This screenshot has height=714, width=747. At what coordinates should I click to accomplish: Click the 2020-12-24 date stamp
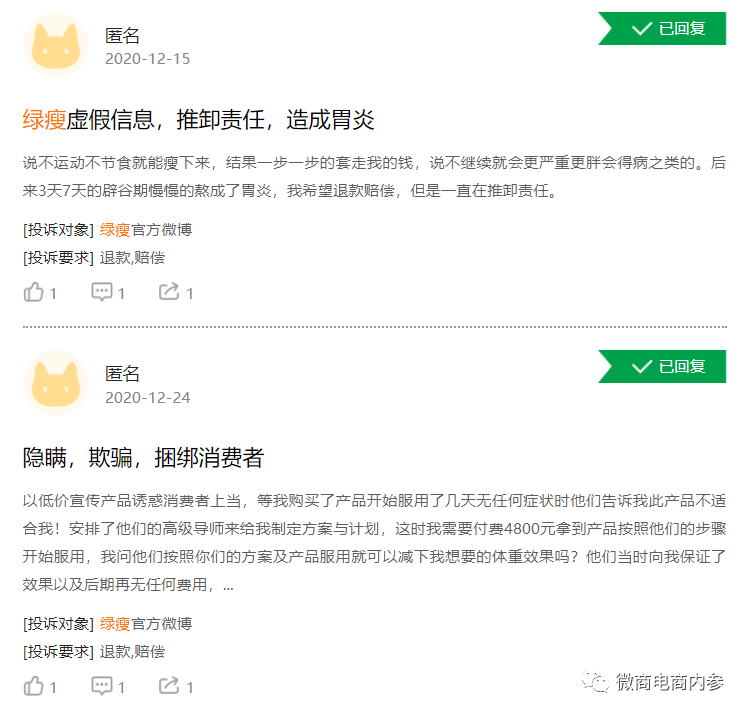tap(147, 397)
